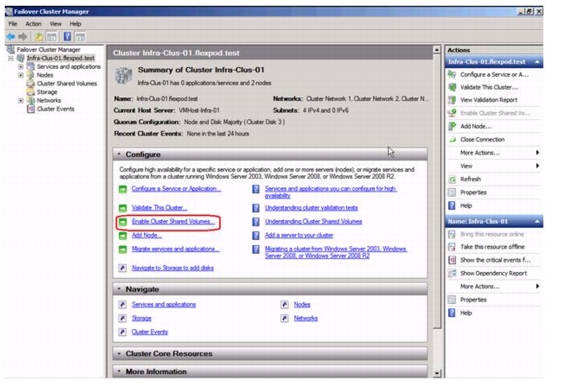Click the Forward arrow toolbar icon
The height and width of the screenshot is (384, 576).
coord(23,36)
